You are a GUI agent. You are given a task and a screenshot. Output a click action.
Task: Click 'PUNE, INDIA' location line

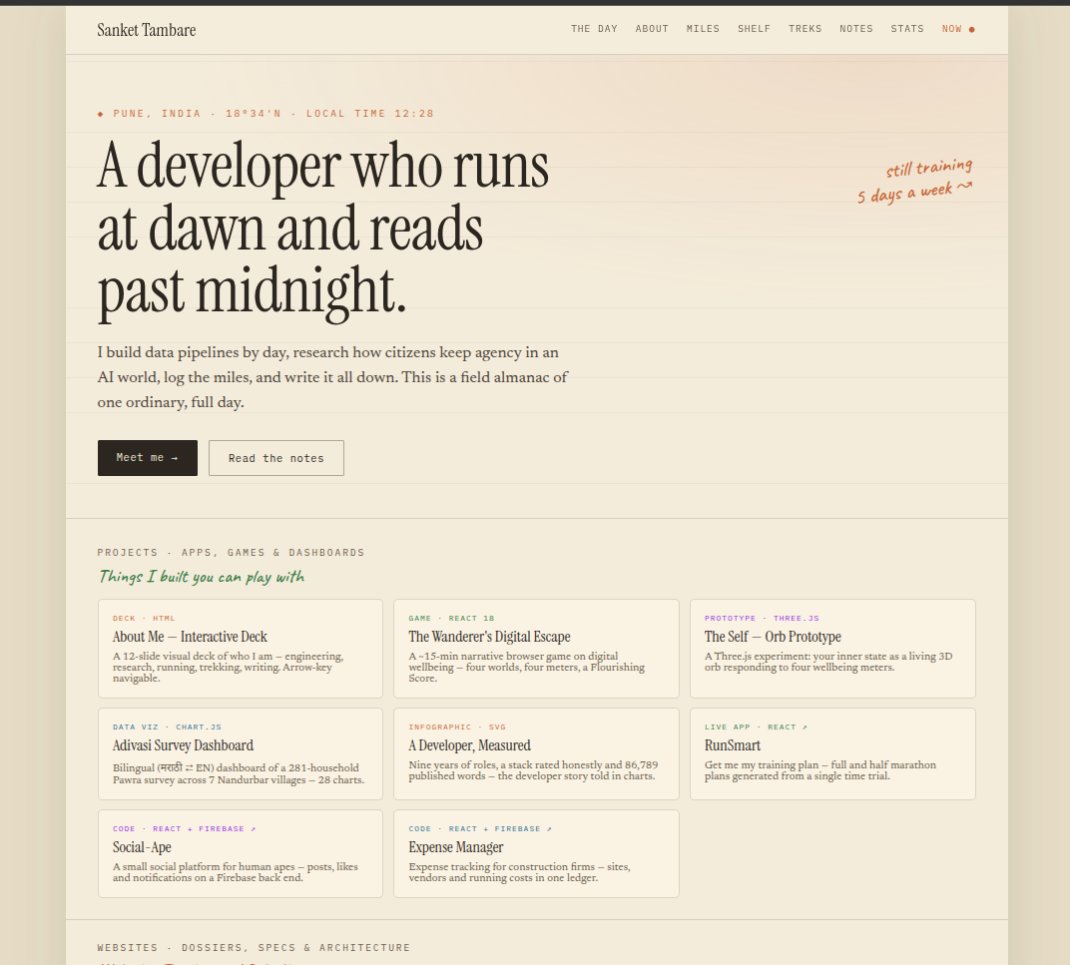(x=265, y=113)
